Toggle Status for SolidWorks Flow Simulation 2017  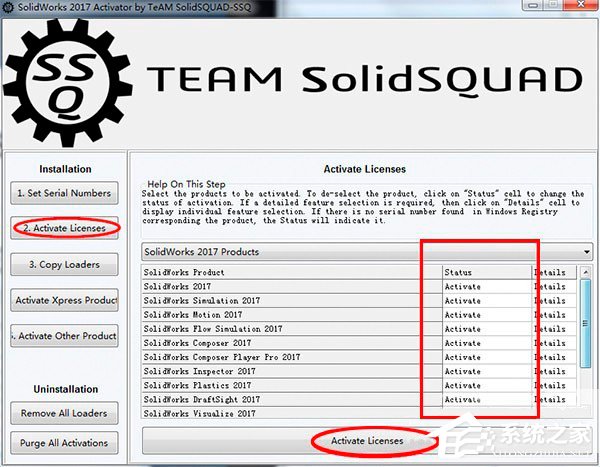487,329
